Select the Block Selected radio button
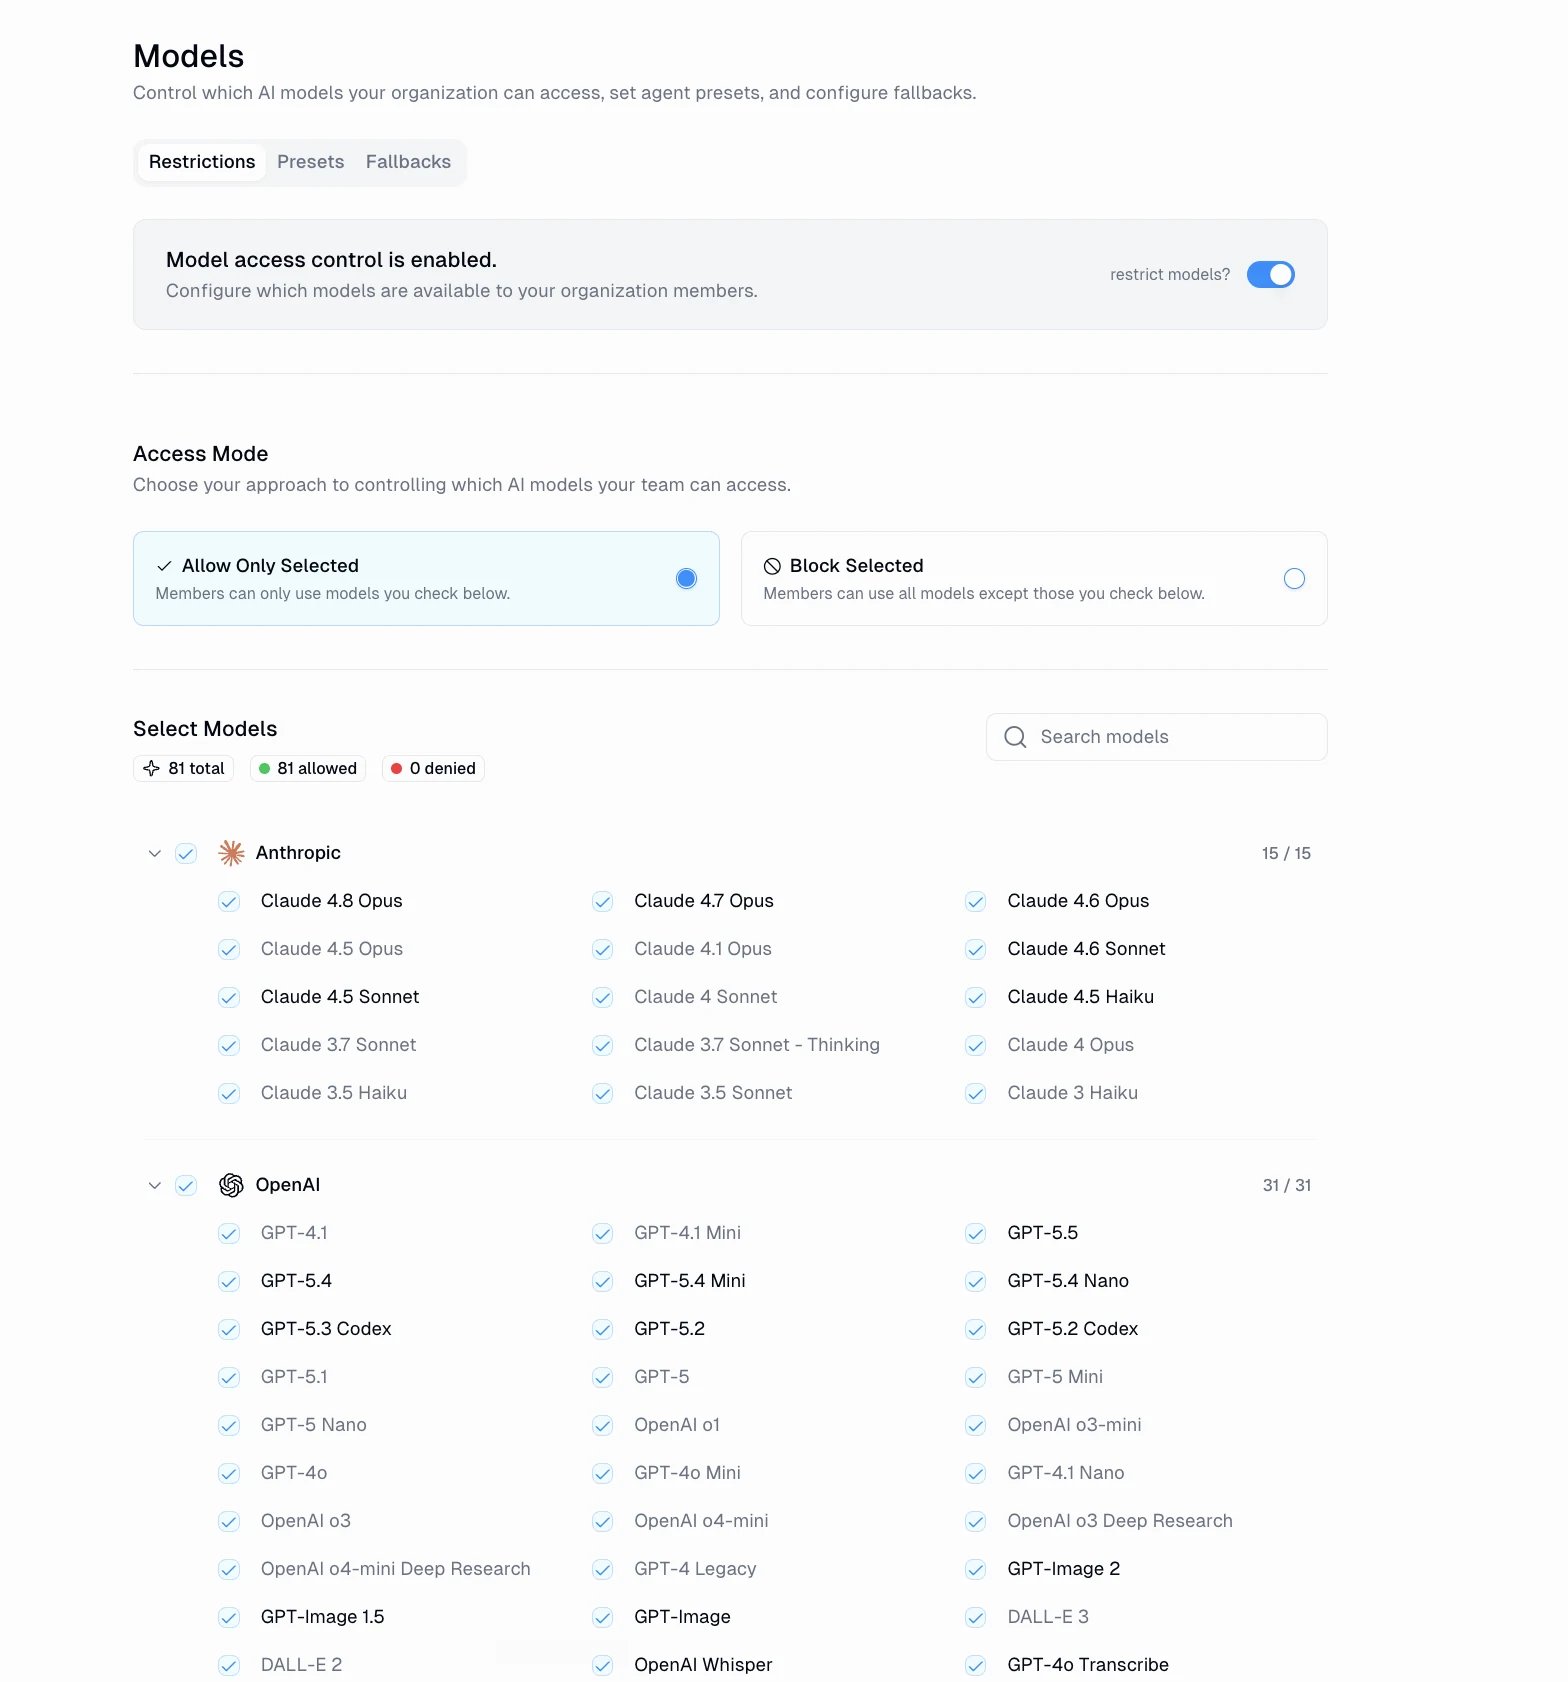1568x1682 pixels. point(1294,578)
